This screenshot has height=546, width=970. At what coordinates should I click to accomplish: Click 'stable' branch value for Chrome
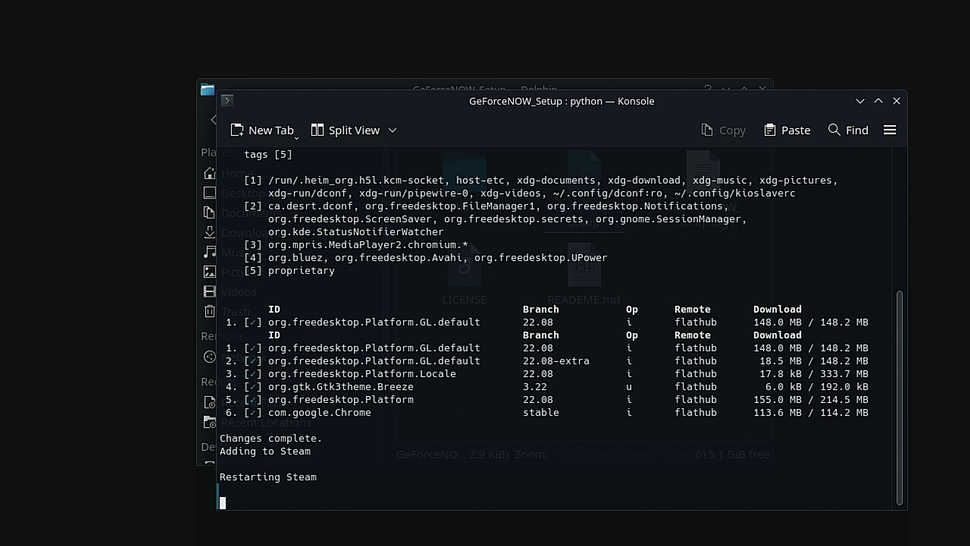541,412
